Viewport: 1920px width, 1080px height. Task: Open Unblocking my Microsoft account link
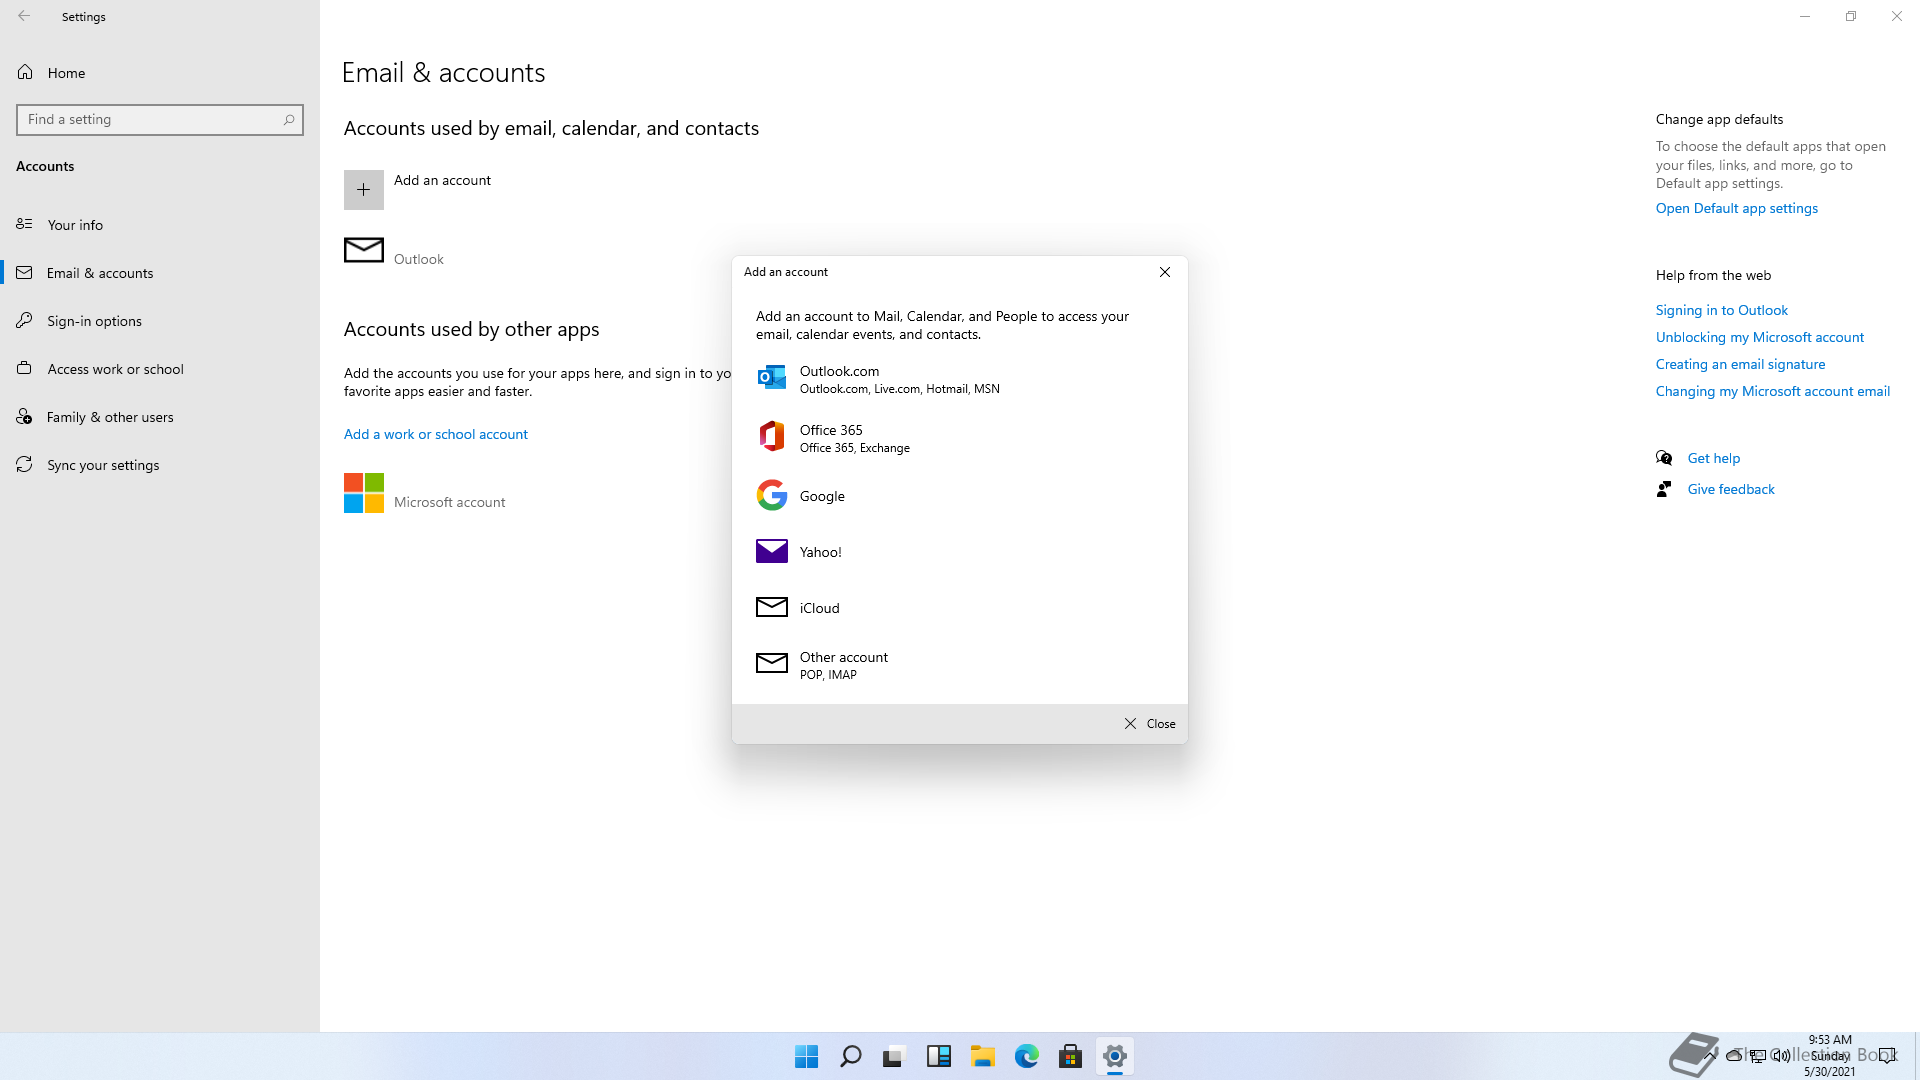(1760, 337)
